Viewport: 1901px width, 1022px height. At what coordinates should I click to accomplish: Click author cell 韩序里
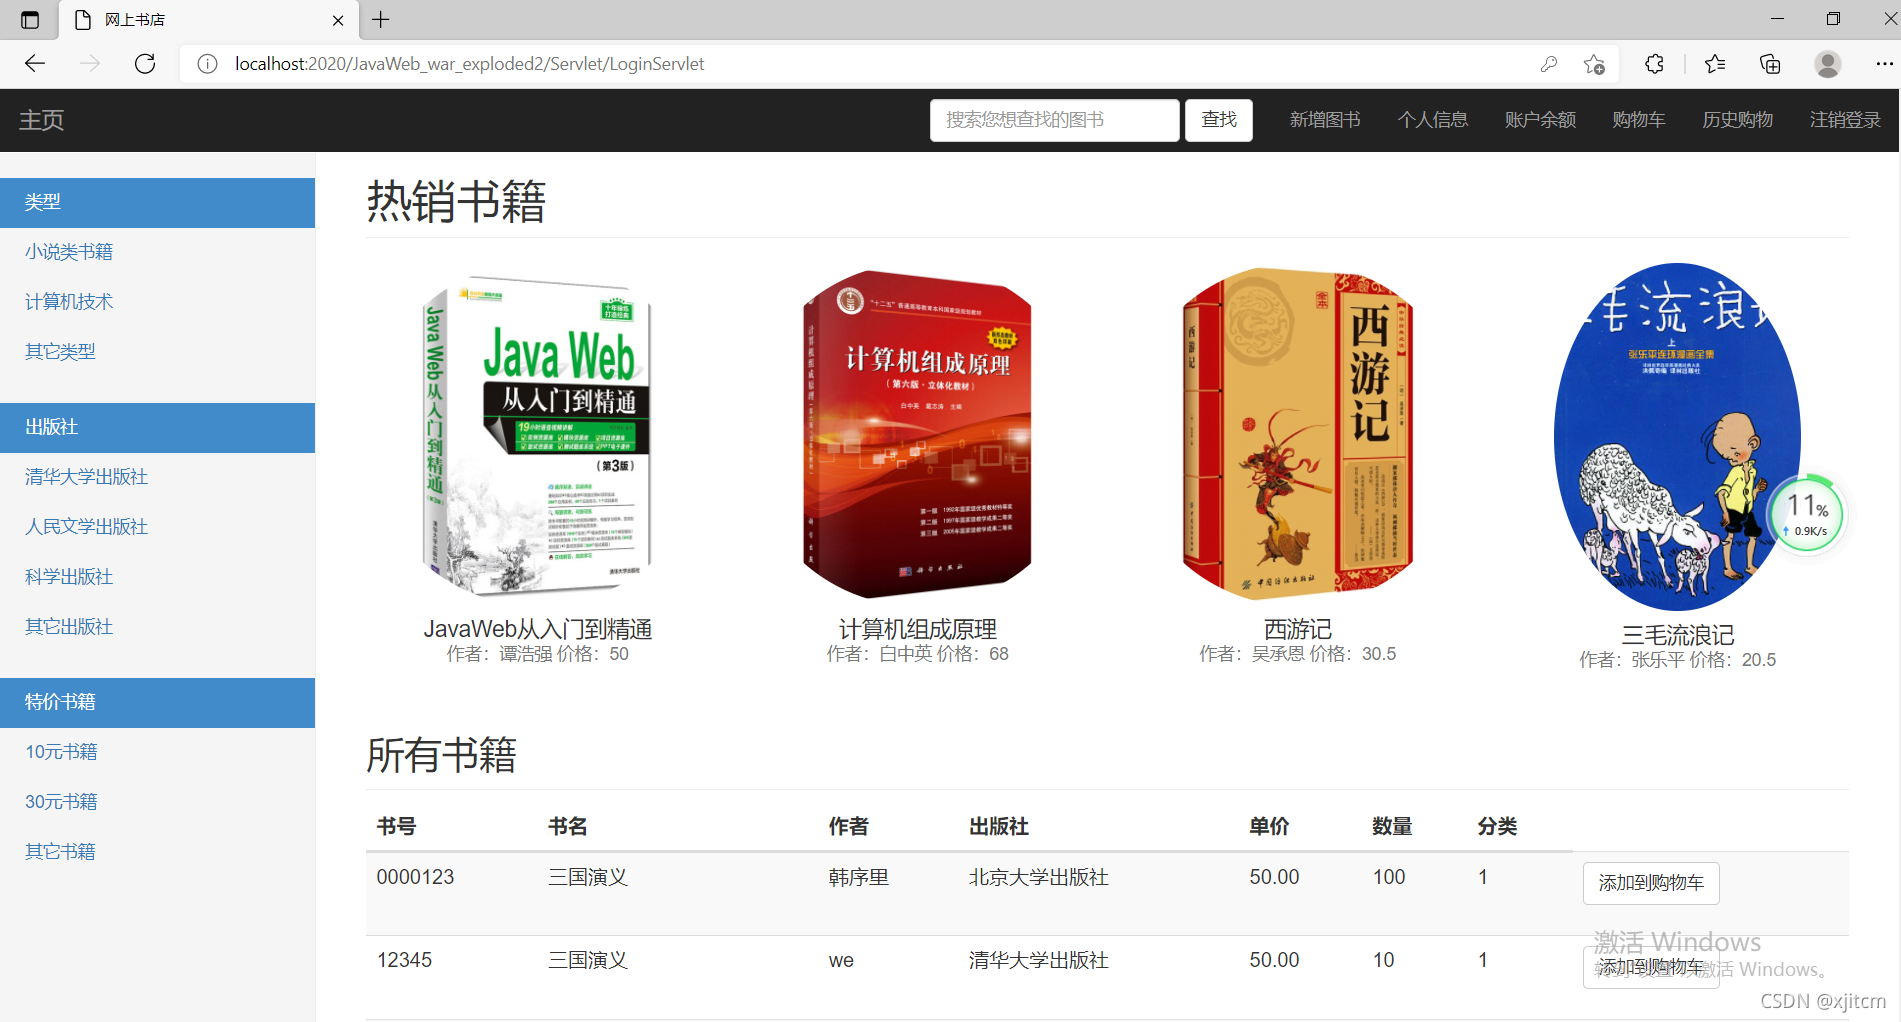pyautogui.click(x=859, y=877)
